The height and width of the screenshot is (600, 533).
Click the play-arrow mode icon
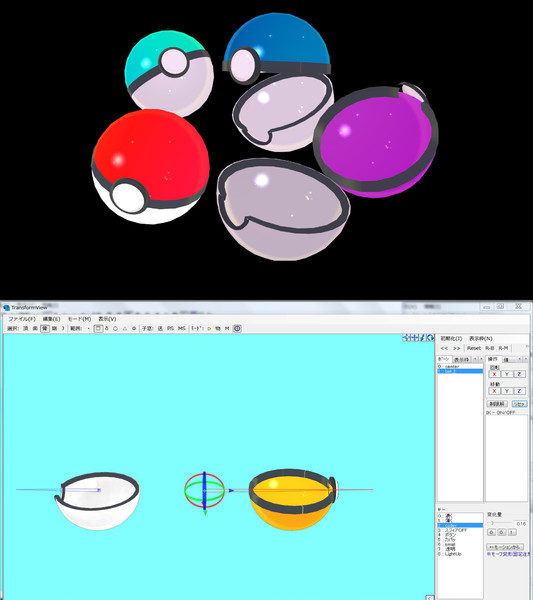pyautogui.click(x=209, y=328)
